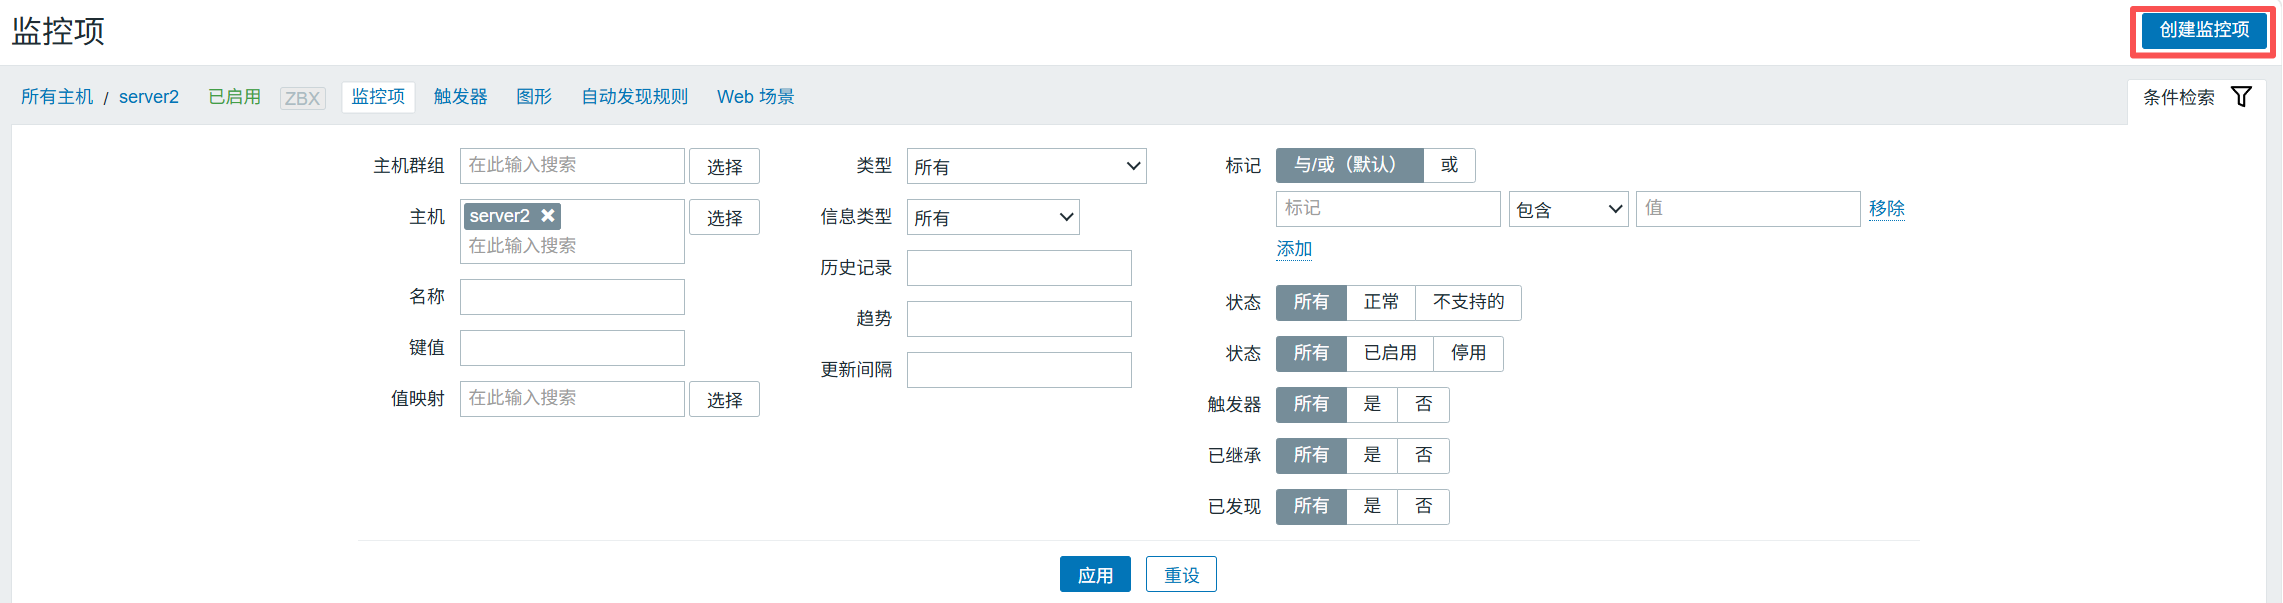
Task: Focus the 趋势 input field
Action: pyautogui.click(x=1019, y=319)
